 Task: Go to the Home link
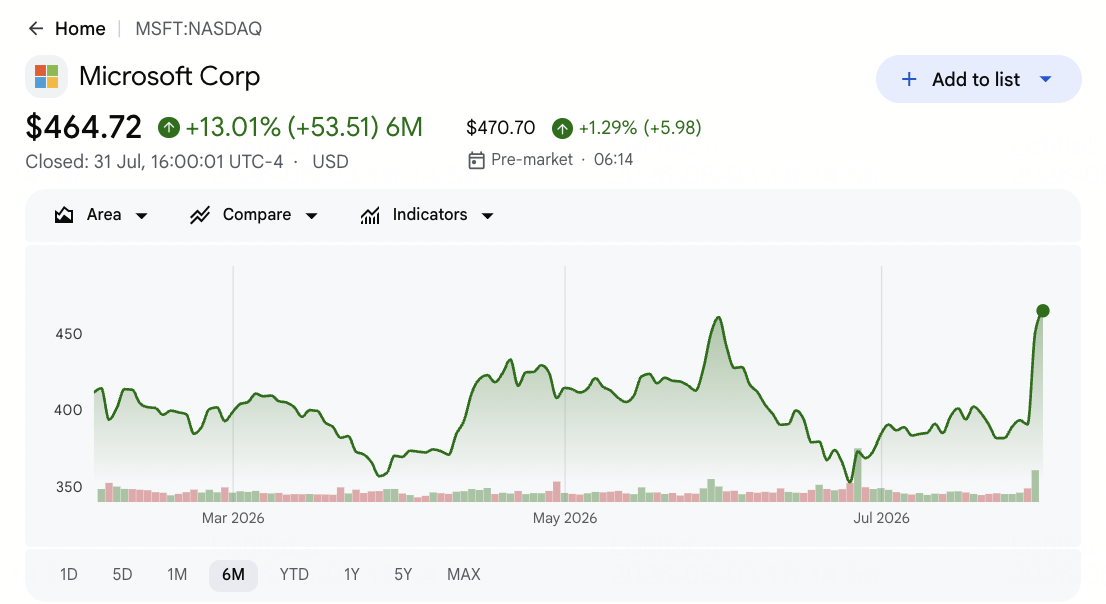(80, 29)
